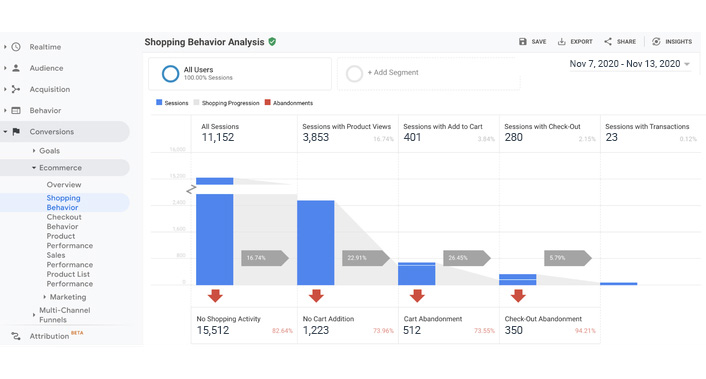Click the Product Views 3,853 value

[316, 137]
